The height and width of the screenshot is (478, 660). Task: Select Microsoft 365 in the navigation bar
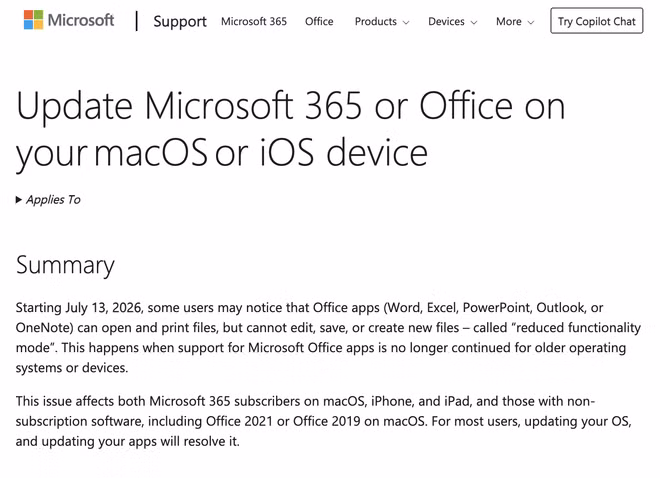(x=254, y=21)
